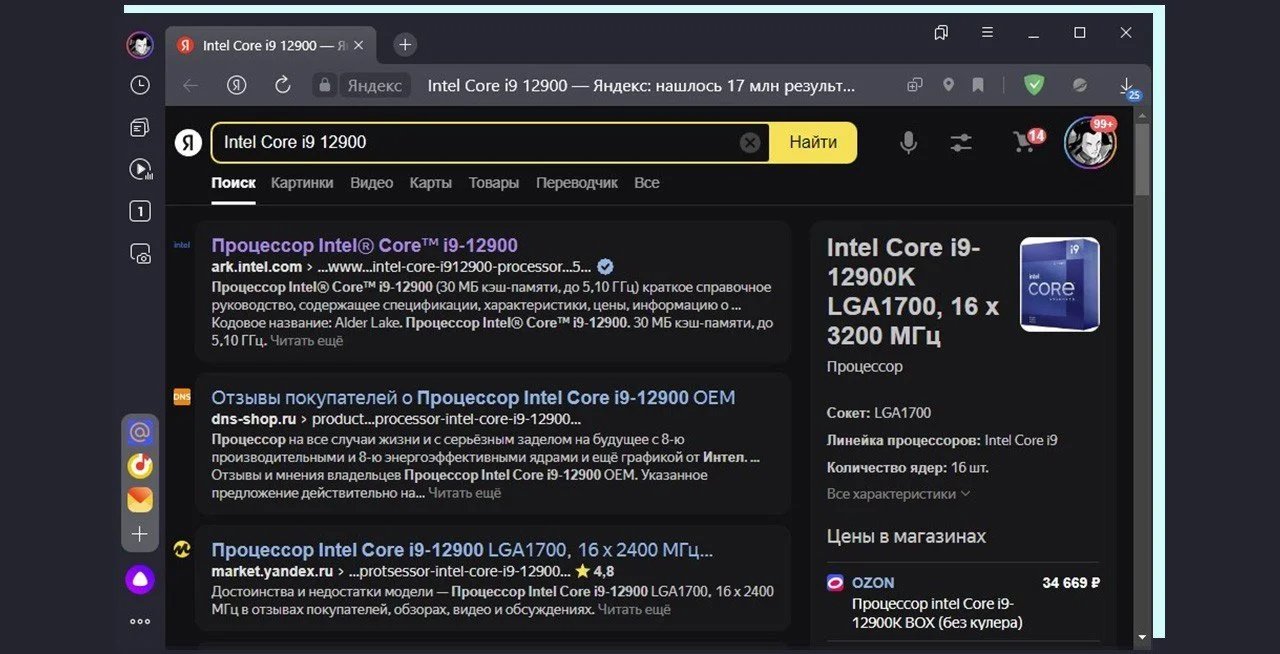This screenshot has height=654, width=1280.
Task: Open the tab groups icon in sidebar
Action: 140,128
